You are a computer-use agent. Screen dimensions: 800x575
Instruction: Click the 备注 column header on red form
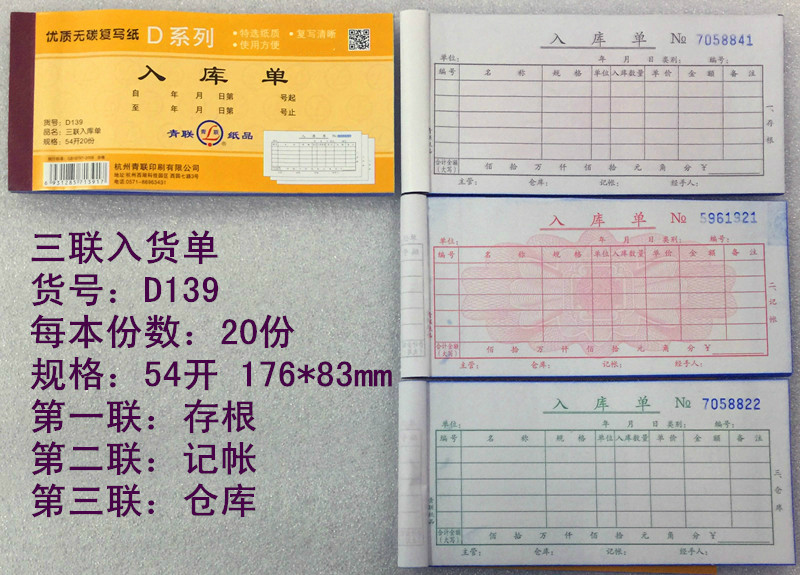[x=744, y=252]
